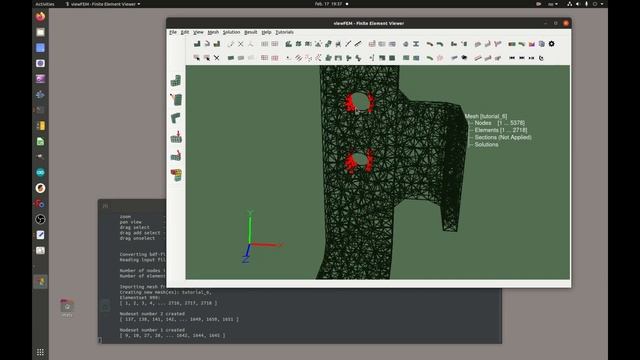
Task: Launch Firefox from the dock
Action: (40, 17)
